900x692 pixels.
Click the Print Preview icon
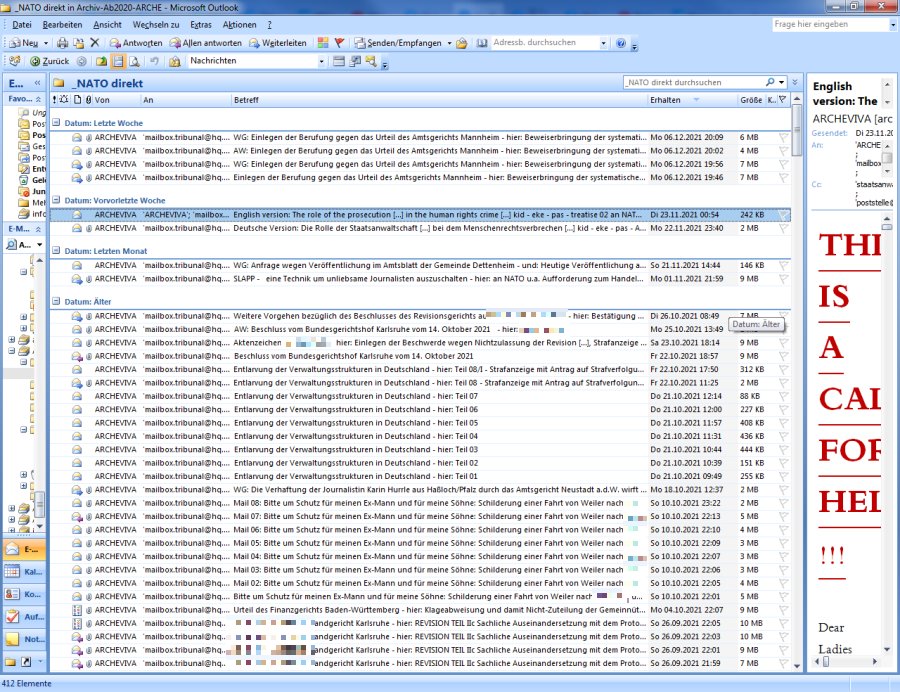pos(134,61)
